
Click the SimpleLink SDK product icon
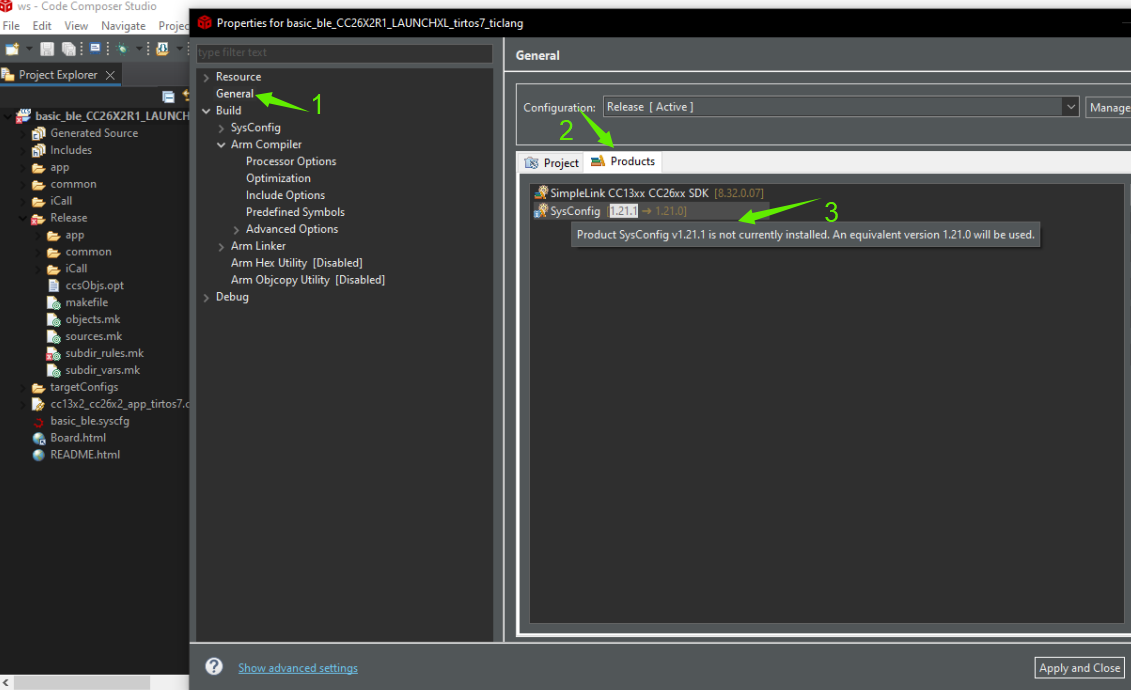540,193
